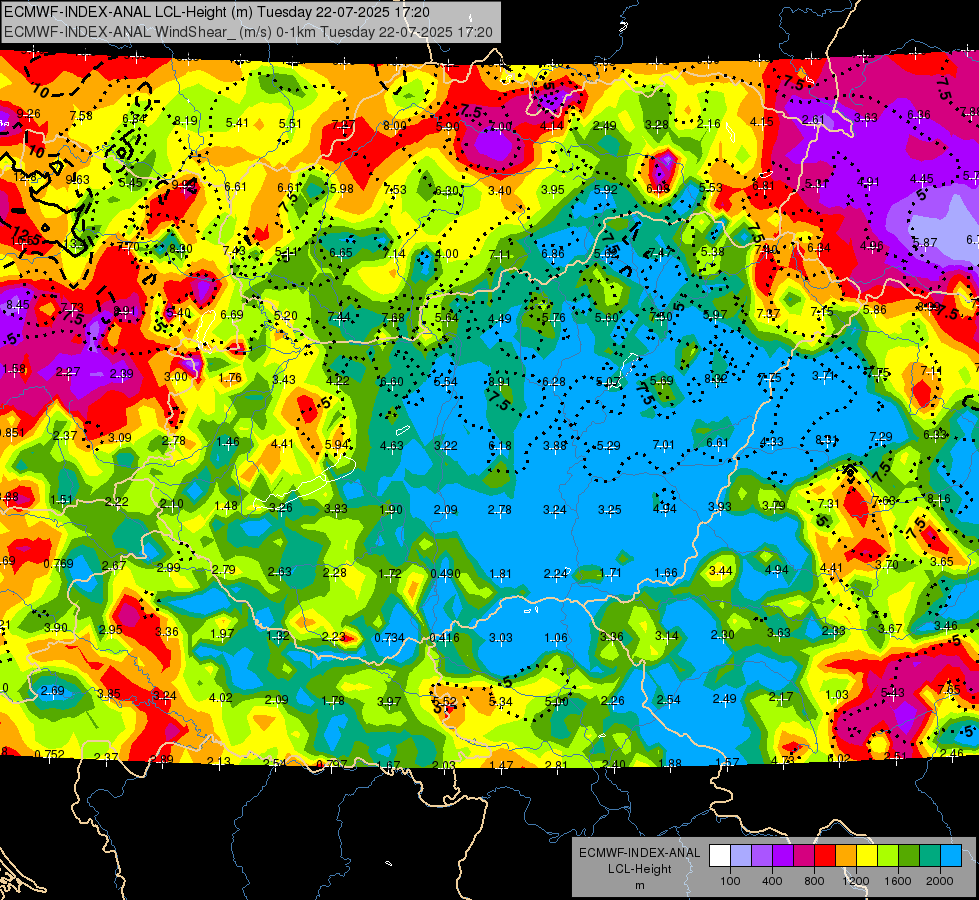The height and width of the screenshot is (900, 979).
Task: Click the yellow legend swatch
Action: [867, 856]
